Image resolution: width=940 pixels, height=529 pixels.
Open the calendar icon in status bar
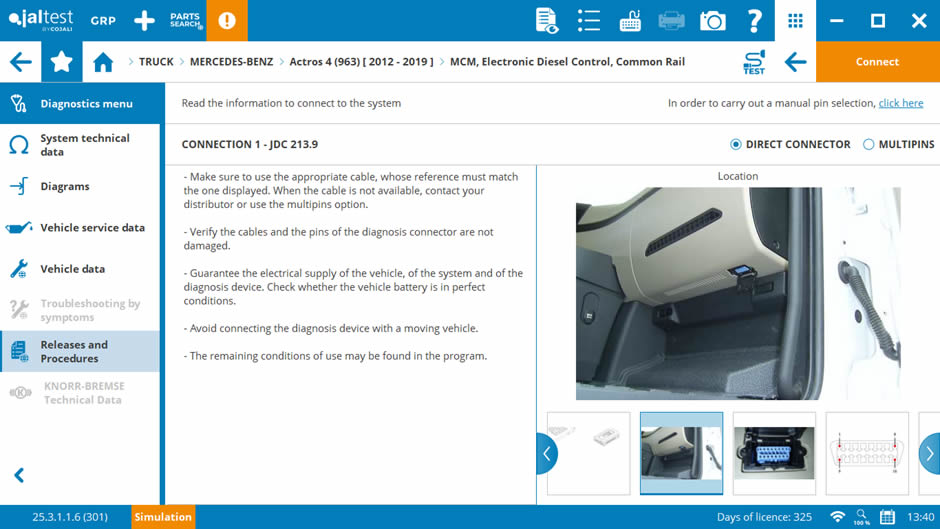[887, 517]
